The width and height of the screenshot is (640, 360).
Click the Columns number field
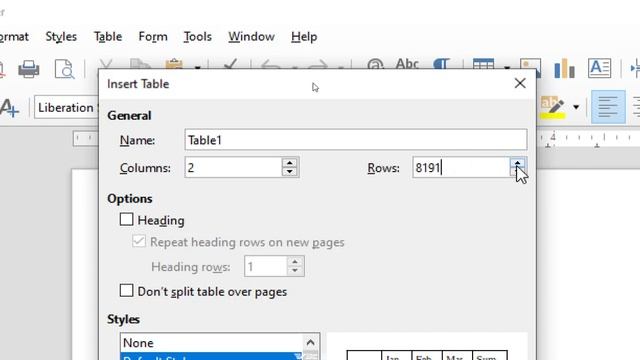click(x=233, y=167)
